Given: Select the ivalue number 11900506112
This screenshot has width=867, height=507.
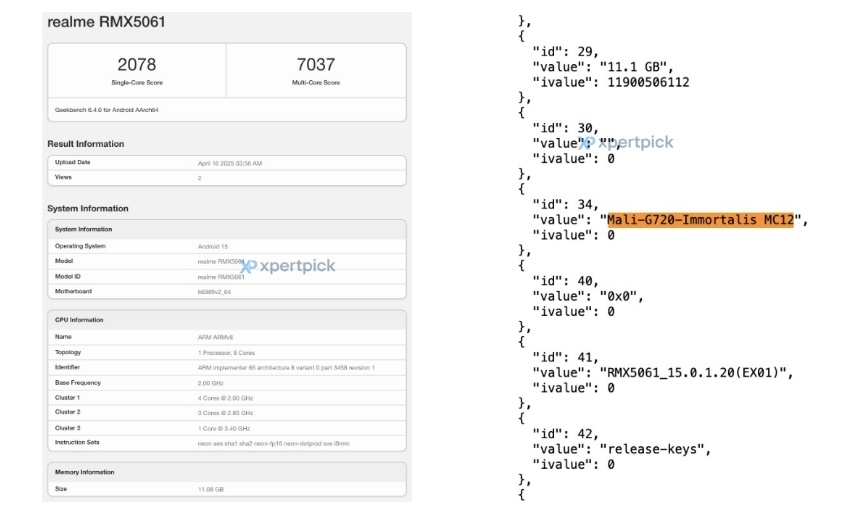Looking at the screenshot, I should click(x=649, y=82).
